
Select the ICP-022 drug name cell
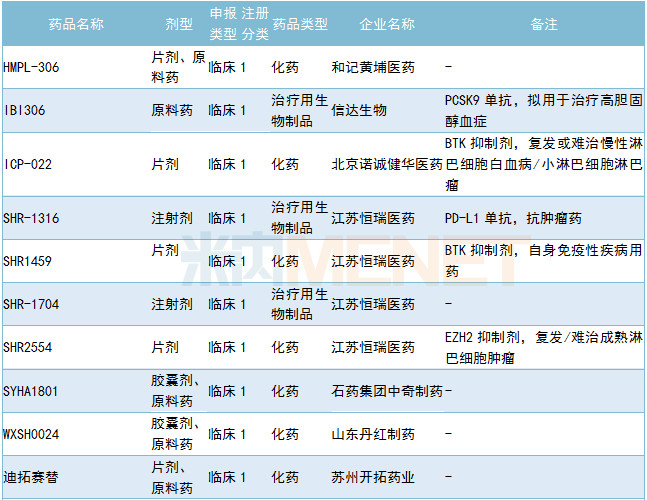coord(28,165)
